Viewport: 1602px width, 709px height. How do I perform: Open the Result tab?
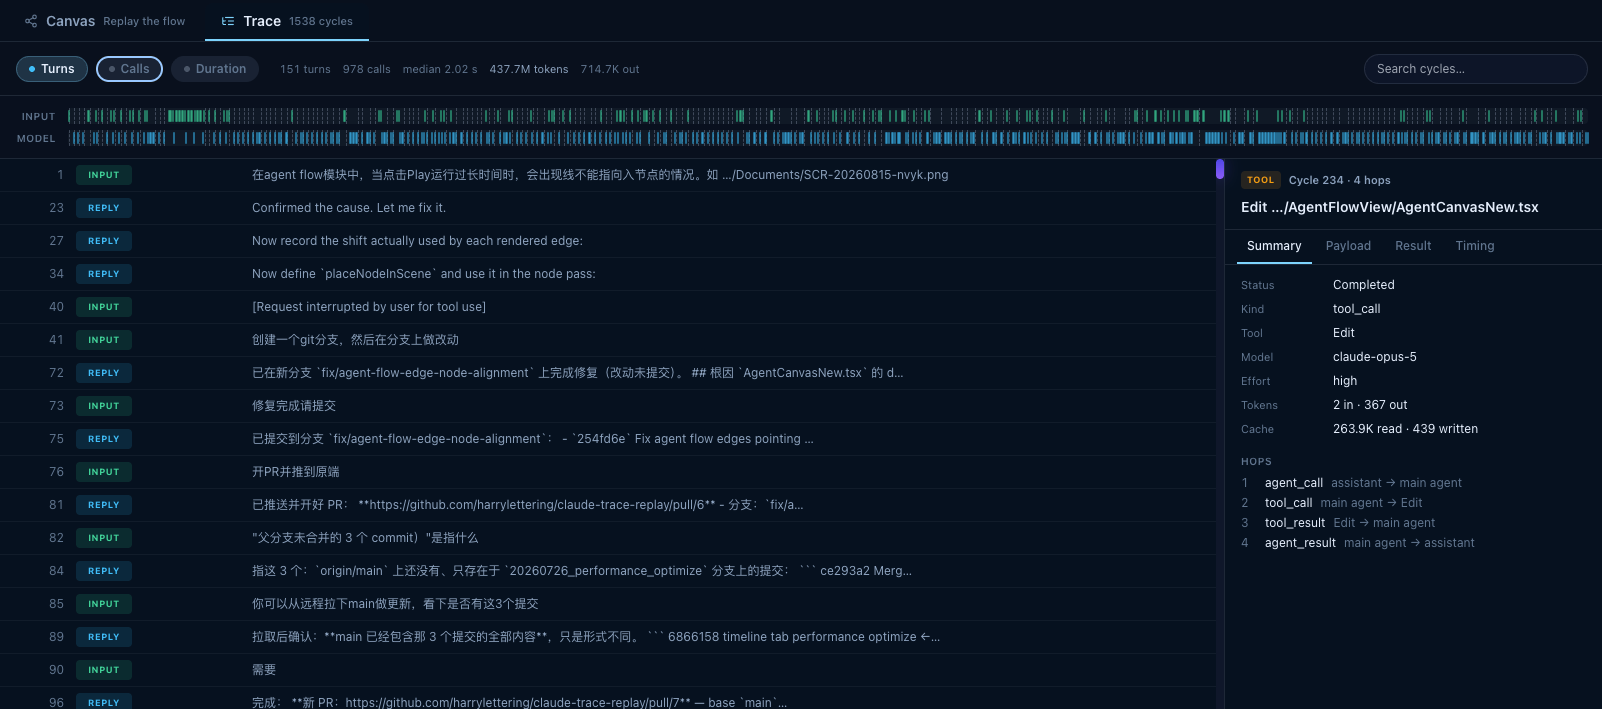pos(1413,246)
